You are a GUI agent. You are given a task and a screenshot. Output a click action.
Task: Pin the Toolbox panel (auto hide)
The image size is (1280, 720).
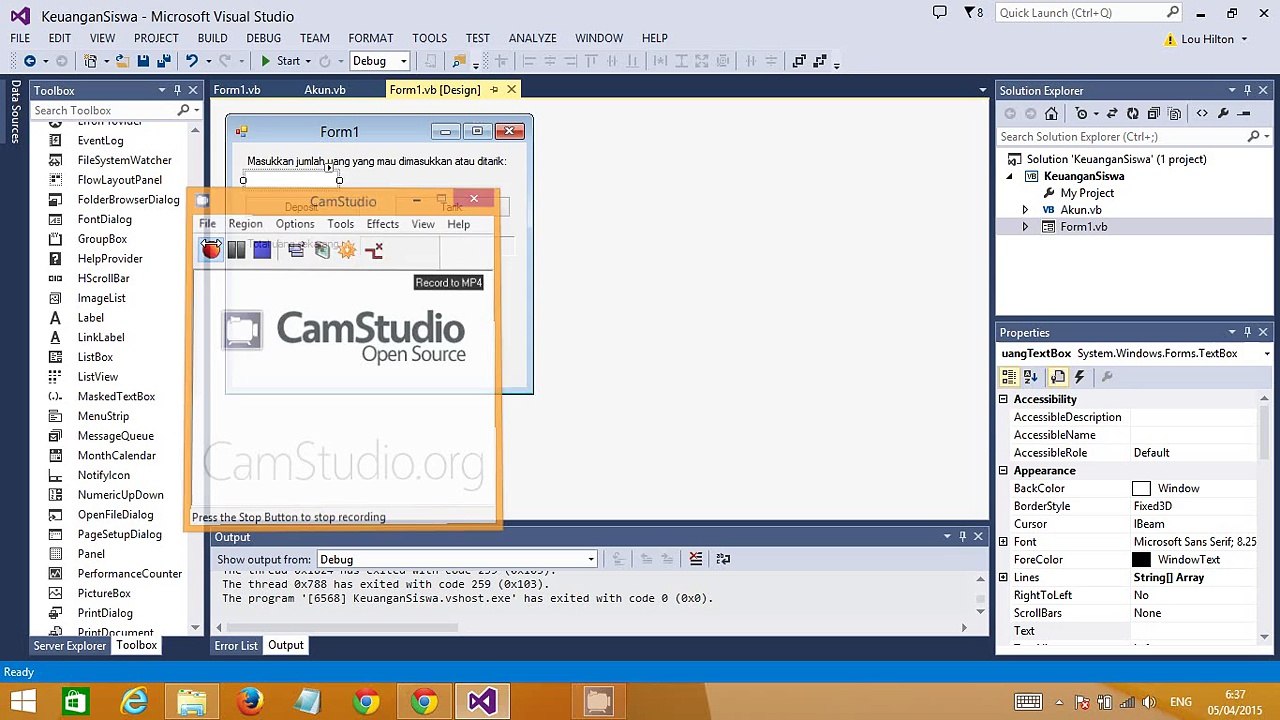coord(178,90)
